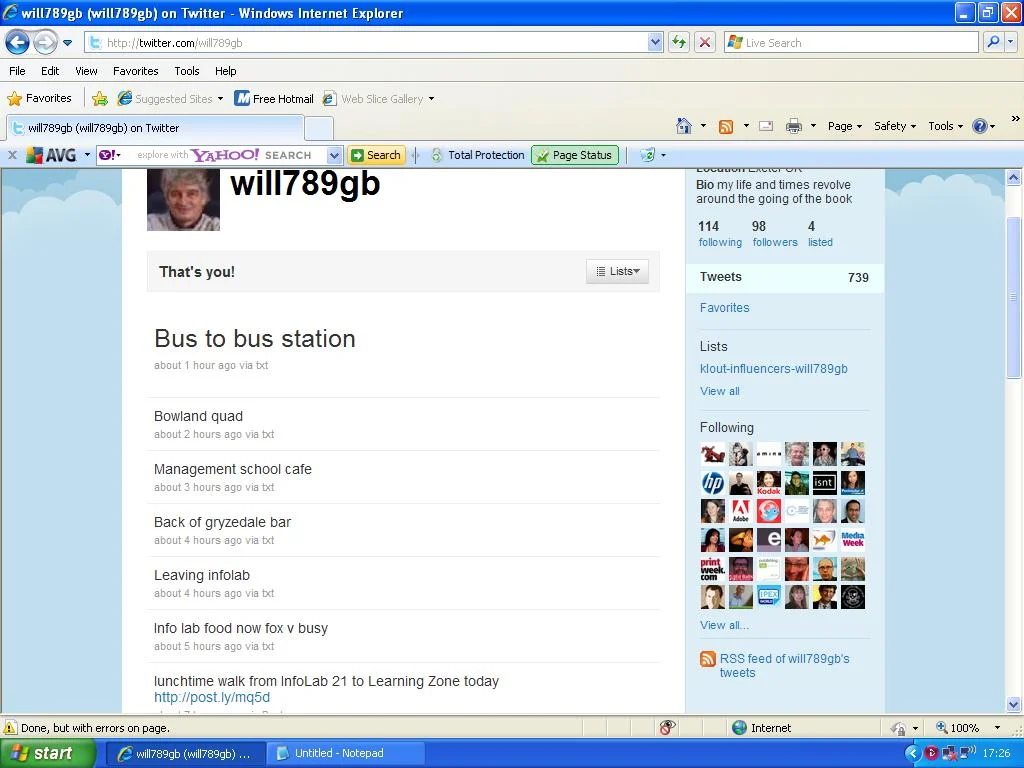
Task: Click inside the Live Search box
Action: pyautogui.click(x=851, y=43)
